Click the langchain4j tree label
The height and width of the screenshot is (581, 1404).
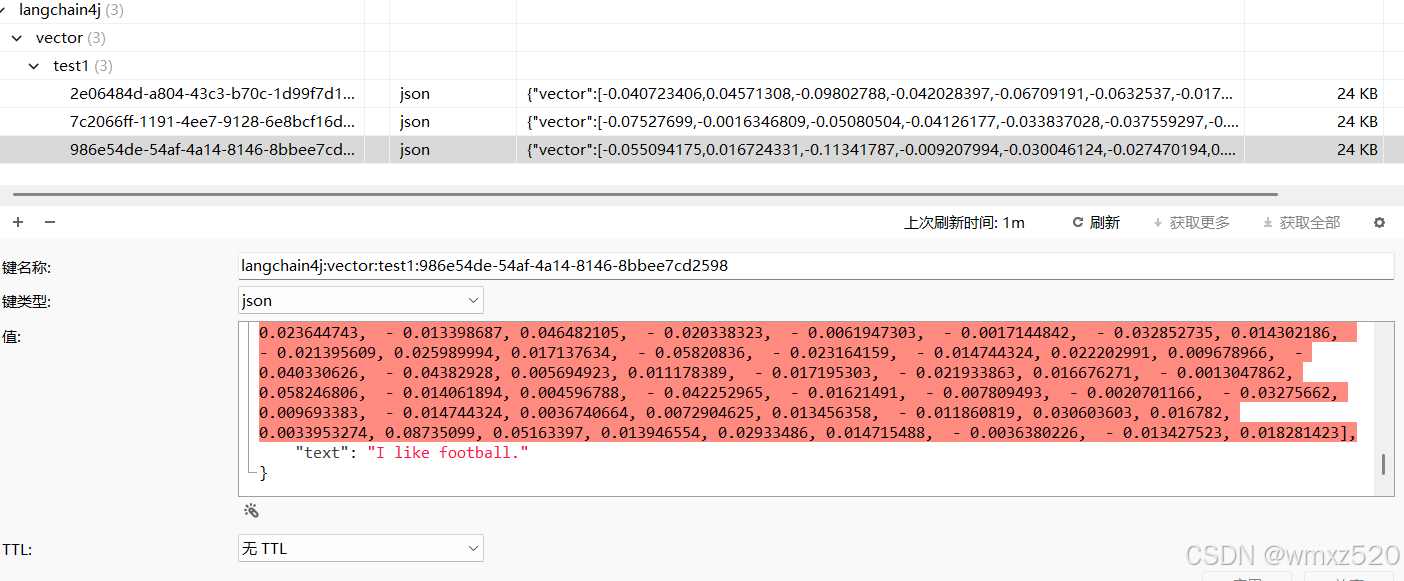click(60, 10)
